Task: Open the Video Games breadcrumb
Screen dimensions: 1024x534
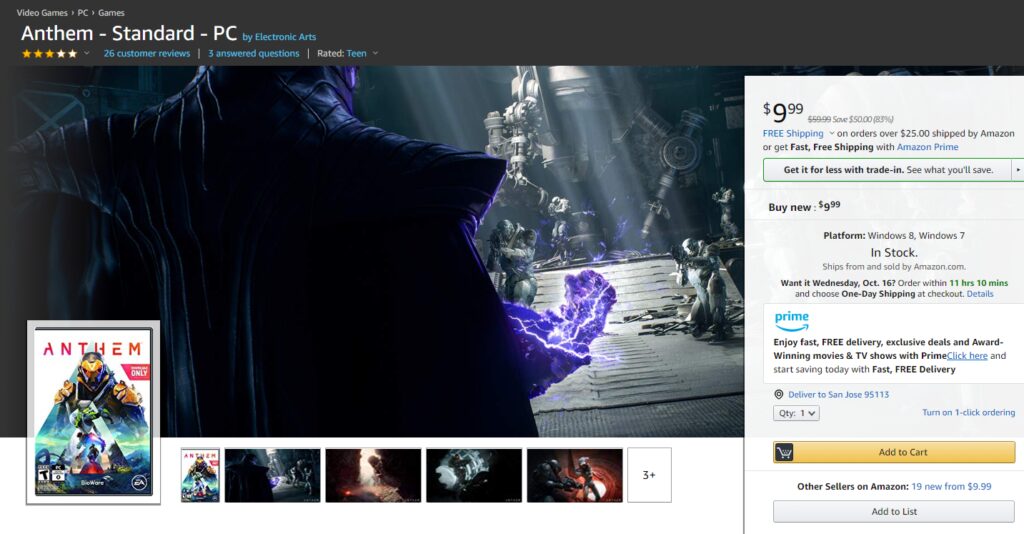Action: tap(42, 12)
